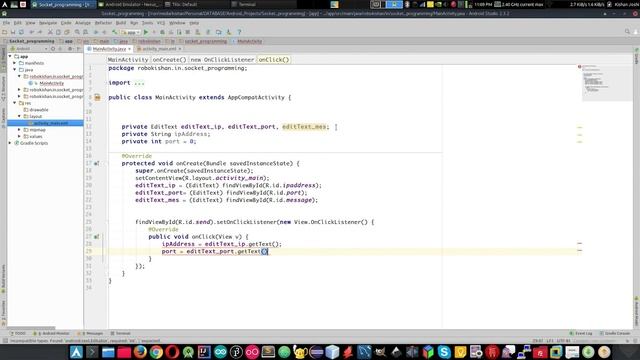The image size is (640, 360).
Task: Open the Gradle Console panel
Action: (615, 333)
